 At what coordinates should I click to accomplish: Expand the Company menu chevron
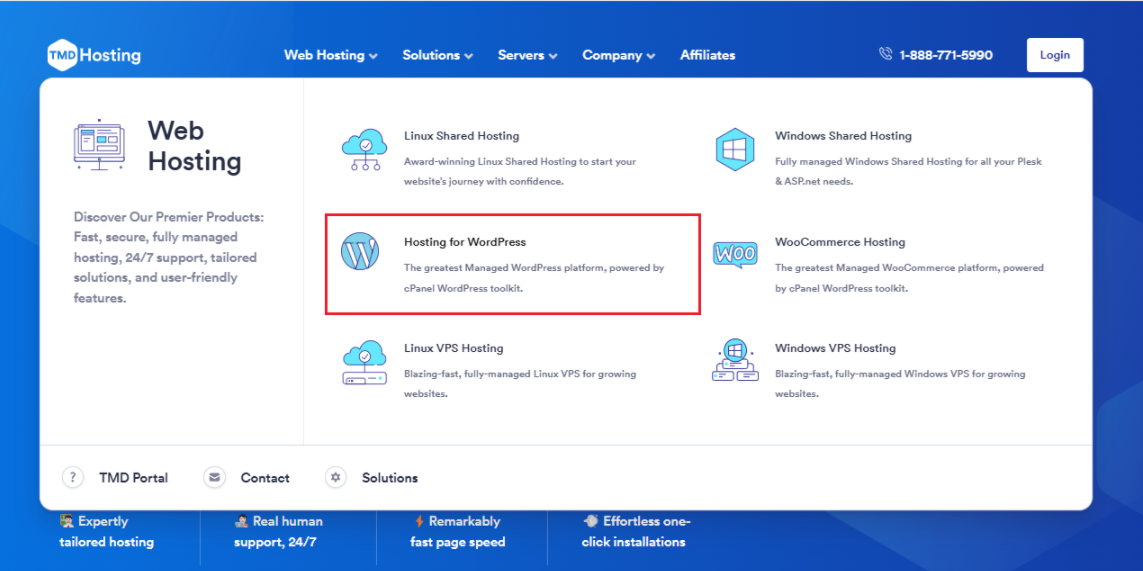650,56
